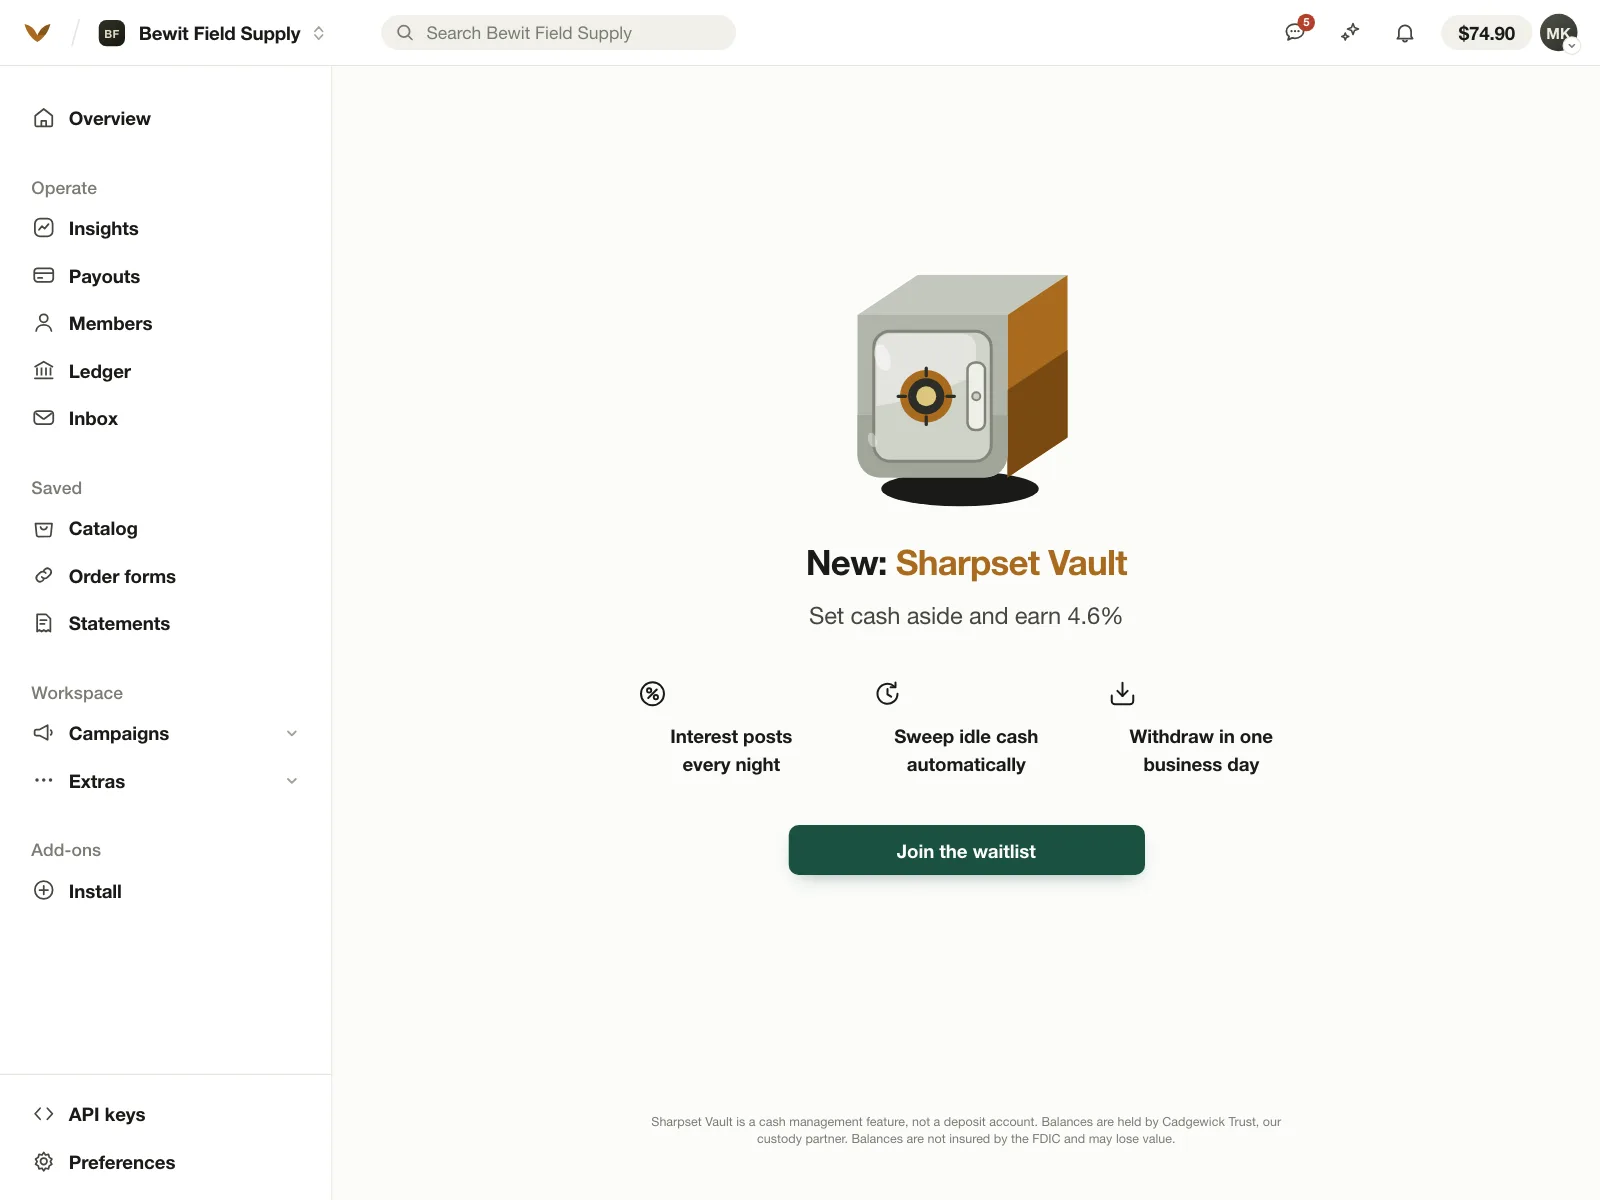The width and height of the screenshot is (1600, 1200).
Task: Open Install add-ons
Action: pos(95,891)
